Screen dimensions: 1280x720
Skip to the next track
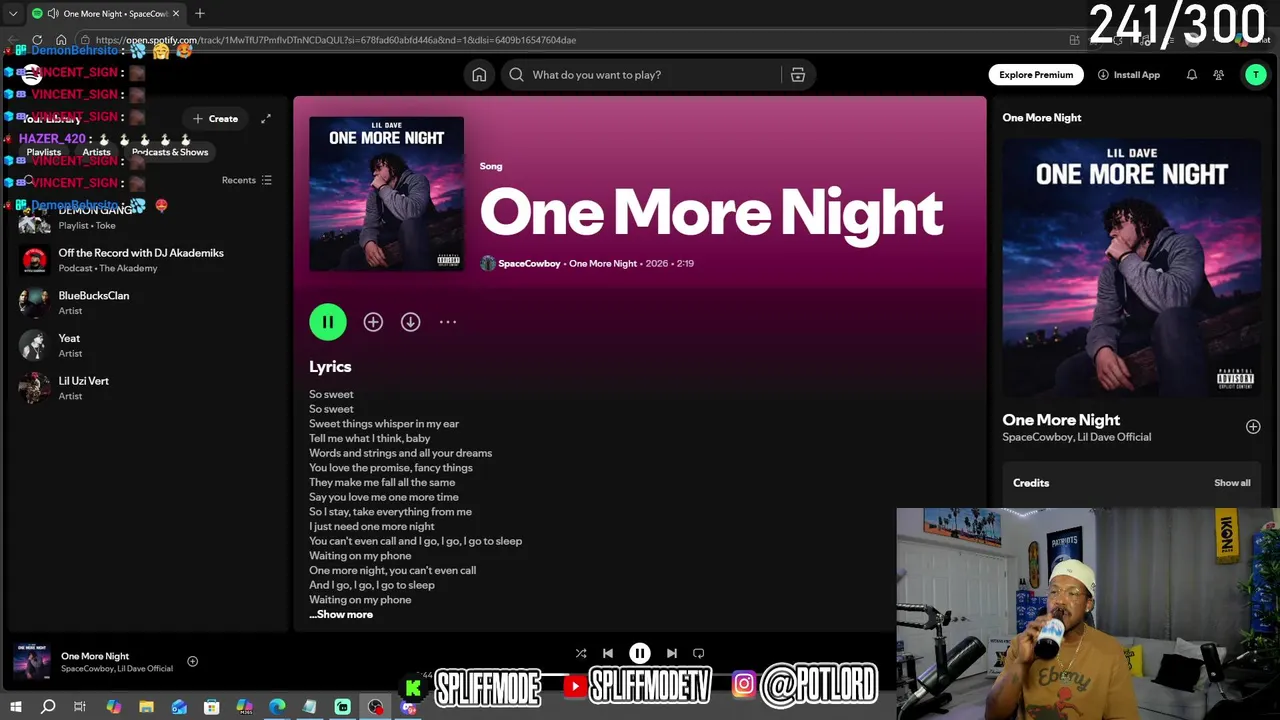(672, 653)
